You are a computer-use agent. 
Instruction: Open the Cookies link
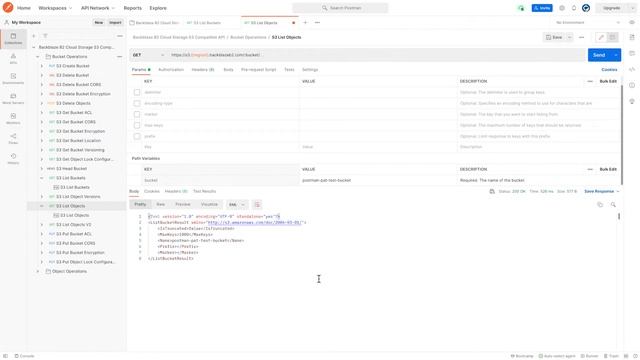click(x=609, y=70)
